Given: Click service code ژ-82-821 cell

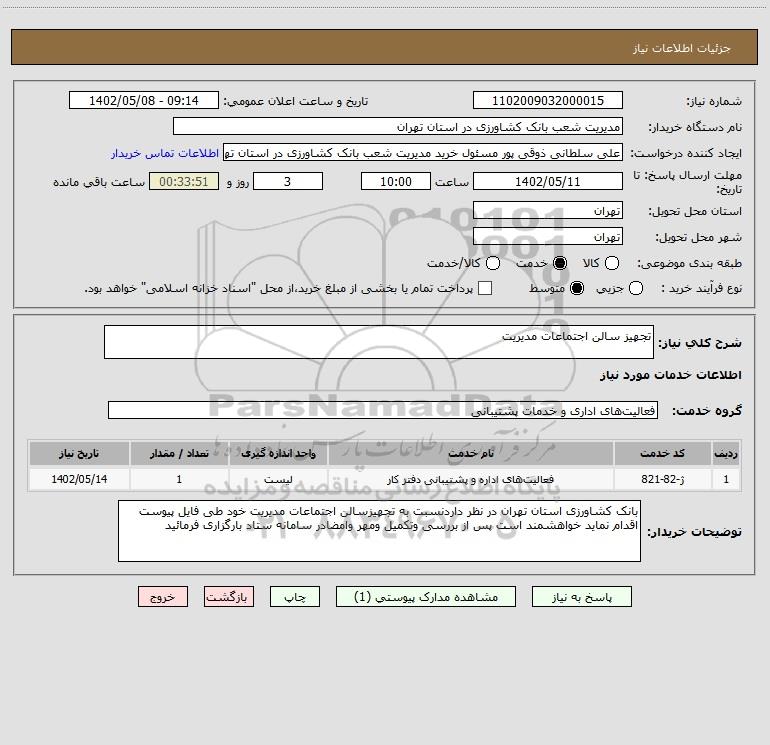Looking at the screenshot, I should (x=662, y=479).
